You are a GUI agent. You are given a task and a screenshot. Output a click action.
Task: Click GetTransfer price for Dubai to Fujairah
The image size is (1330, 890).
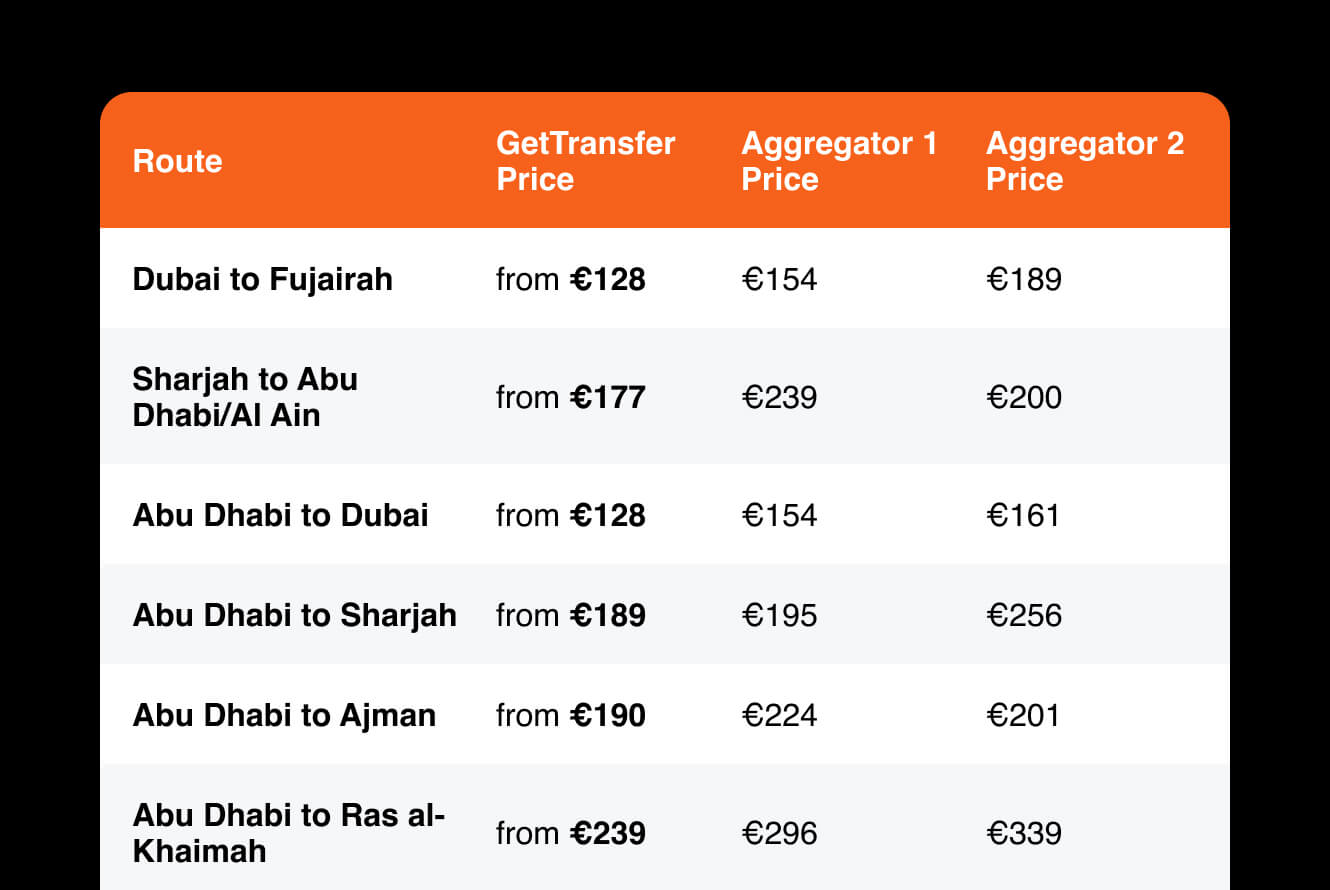pyautogui.click(x=571, y=279)
